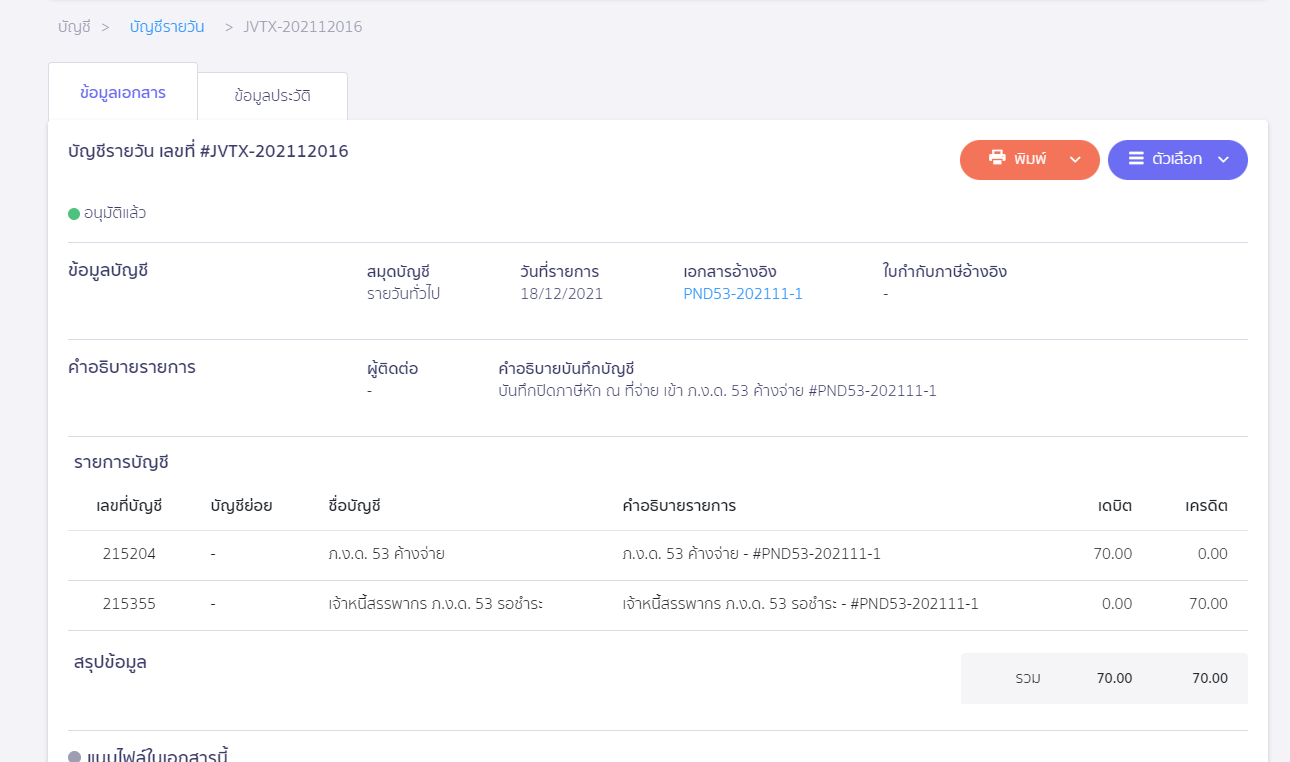1290x762 pixels.
Task: Switch to the ข้อมูลประวัติ tab
Action: click(272, 96)
